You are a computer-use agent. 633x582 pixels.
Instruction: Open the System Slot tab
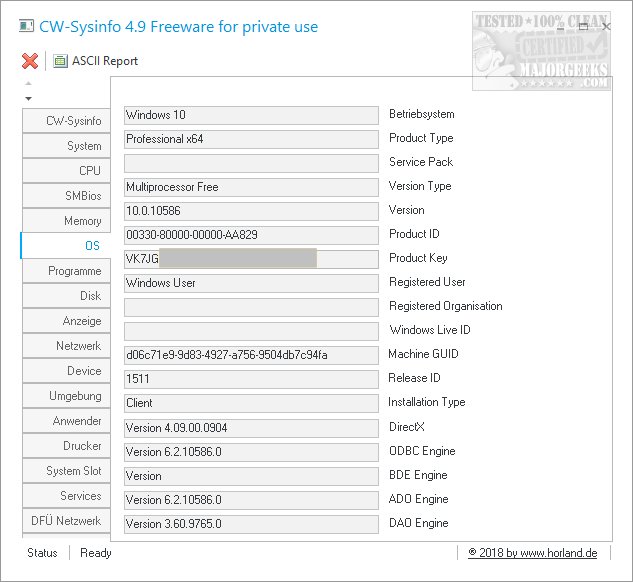click(66, 471)
